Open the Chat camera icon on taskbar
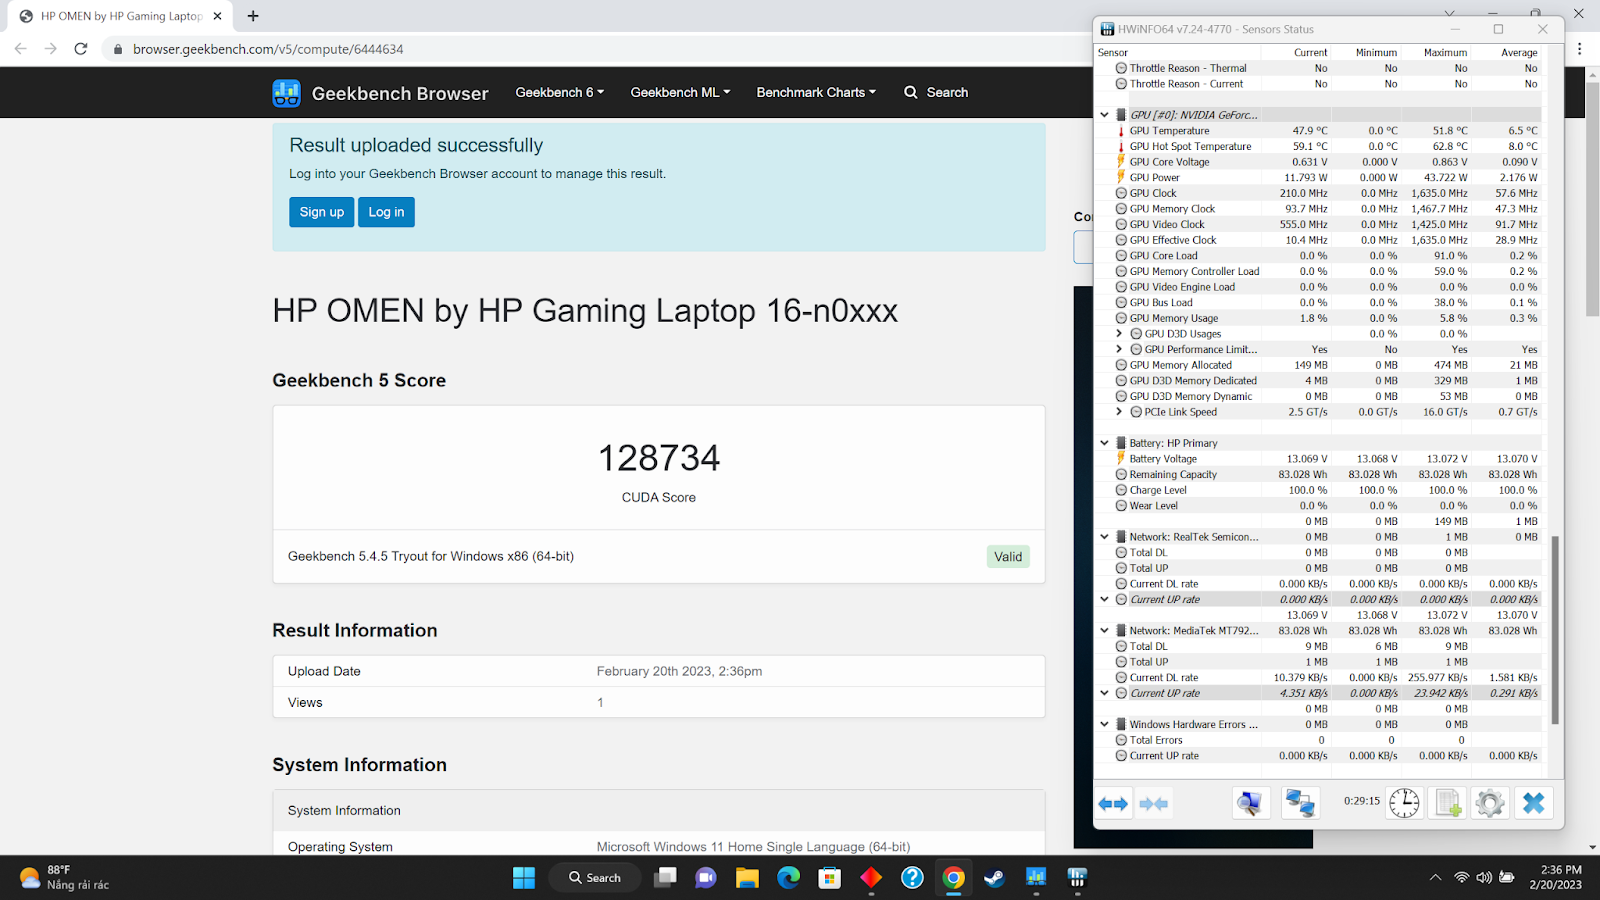 click(706, 878)
